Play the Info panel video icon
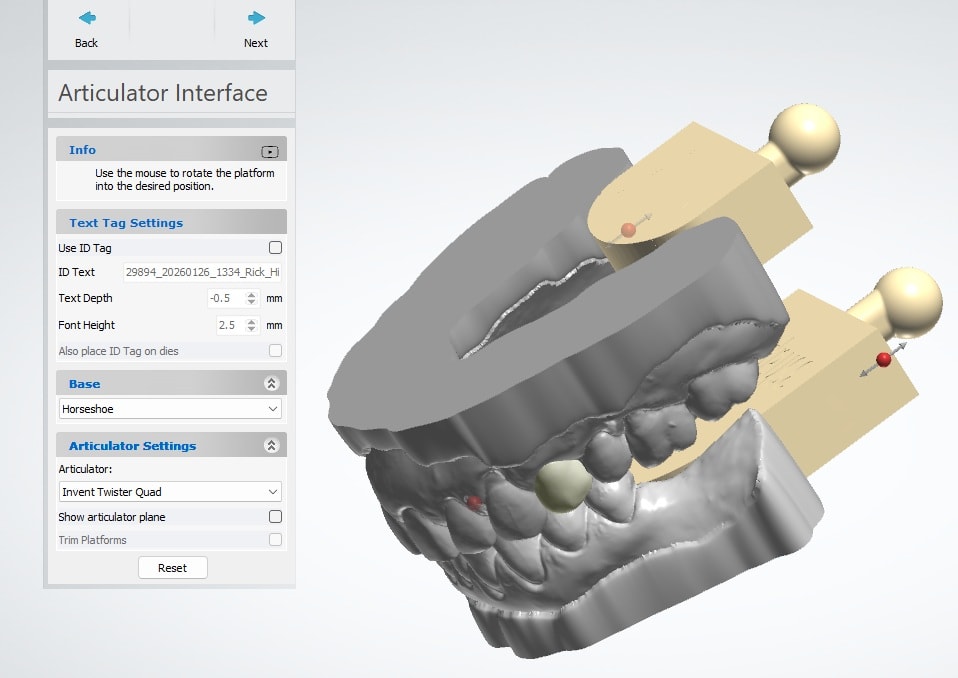The image size is (958, 678). click(x=270, y=151)
